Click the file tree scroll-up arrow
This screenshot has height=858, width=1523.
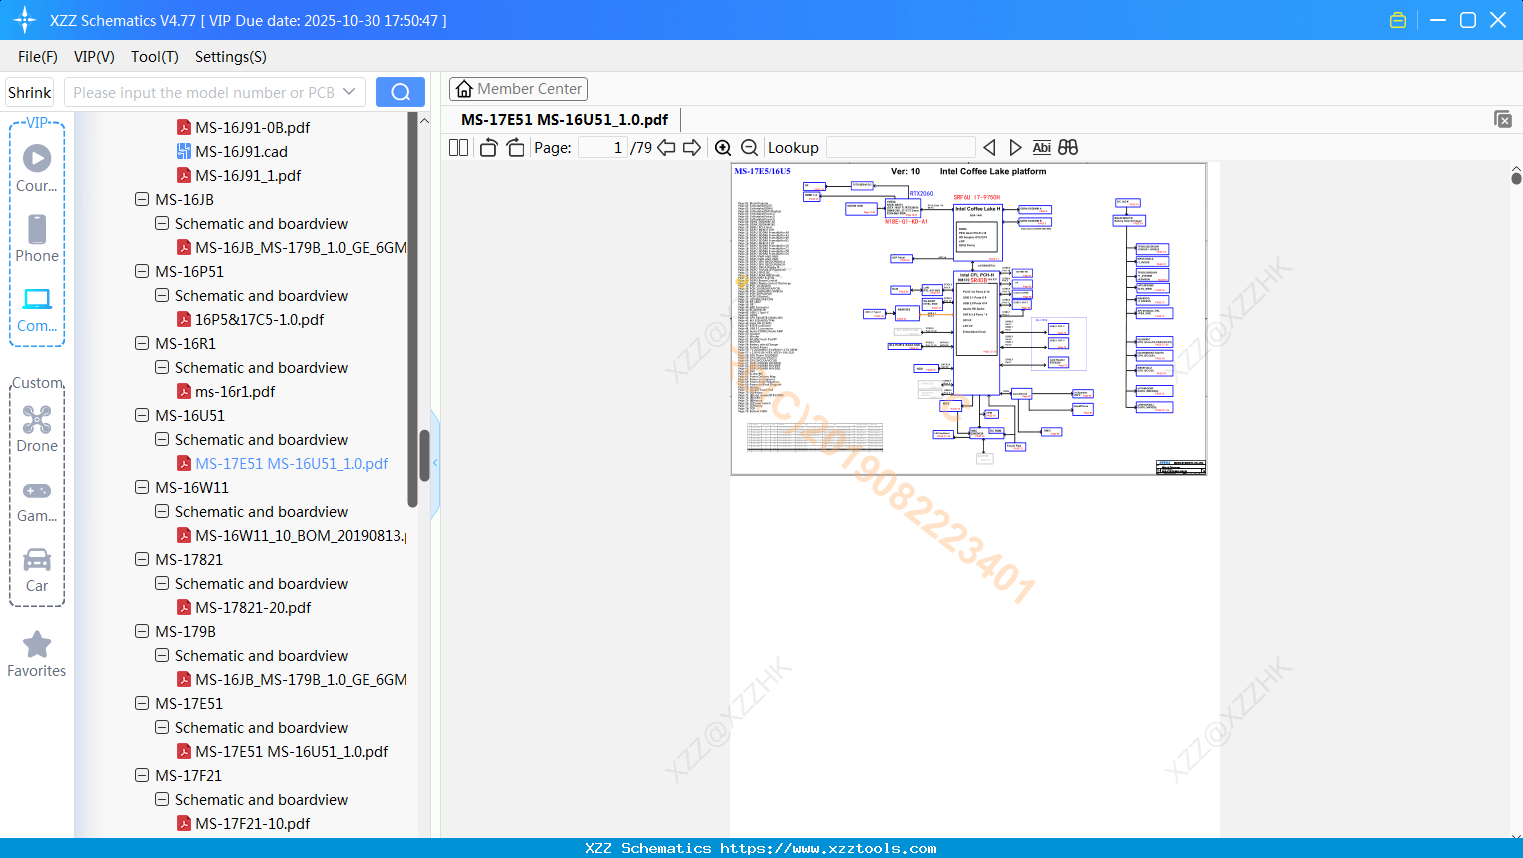point(424,120)
